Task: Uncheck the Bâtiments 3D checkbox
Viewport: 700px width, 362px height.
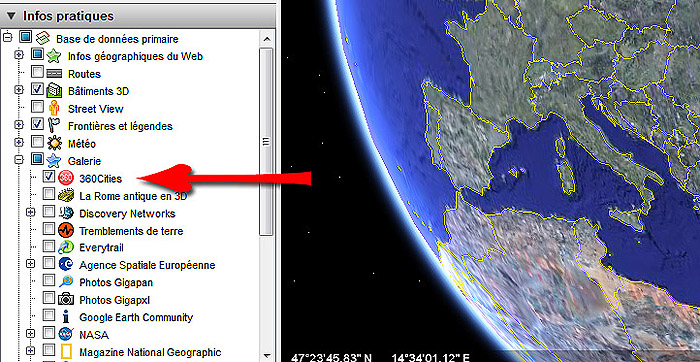Action: pos(38,90)
